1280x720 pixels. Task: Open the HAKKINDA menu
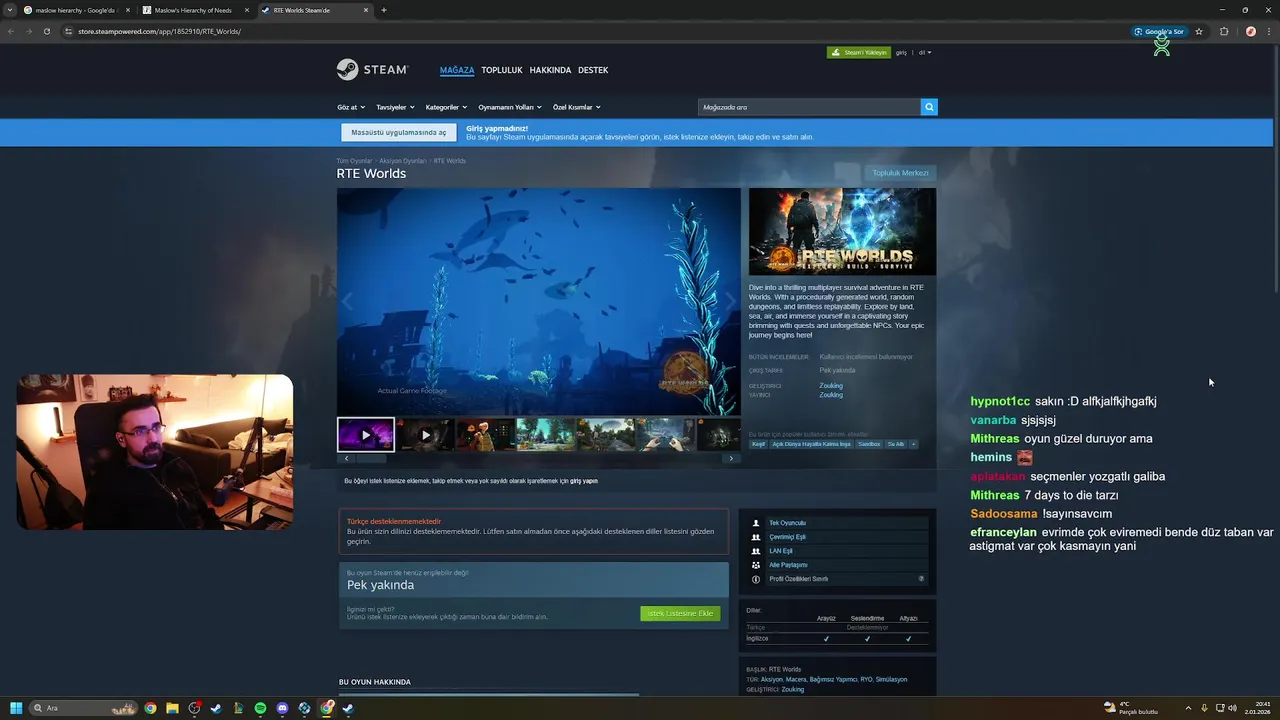pyautogui.click(x=550, y=70)
